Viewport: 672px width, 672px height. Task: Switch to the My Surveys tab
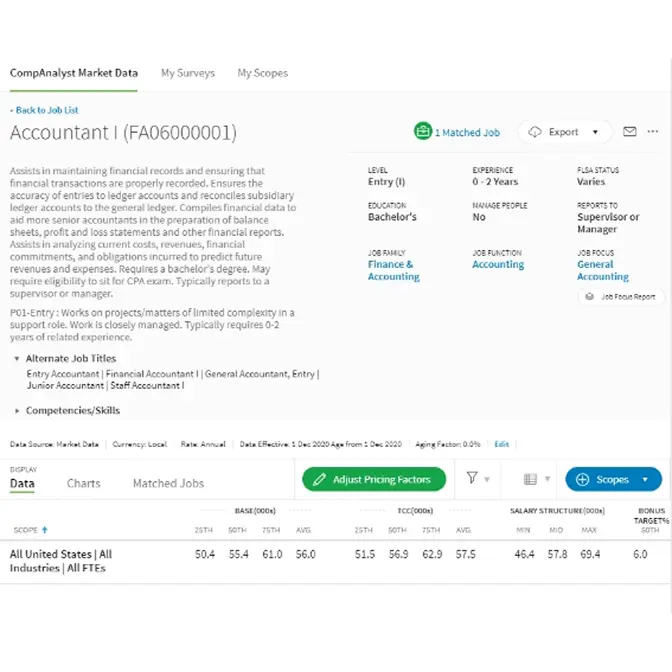pos(188,73)
